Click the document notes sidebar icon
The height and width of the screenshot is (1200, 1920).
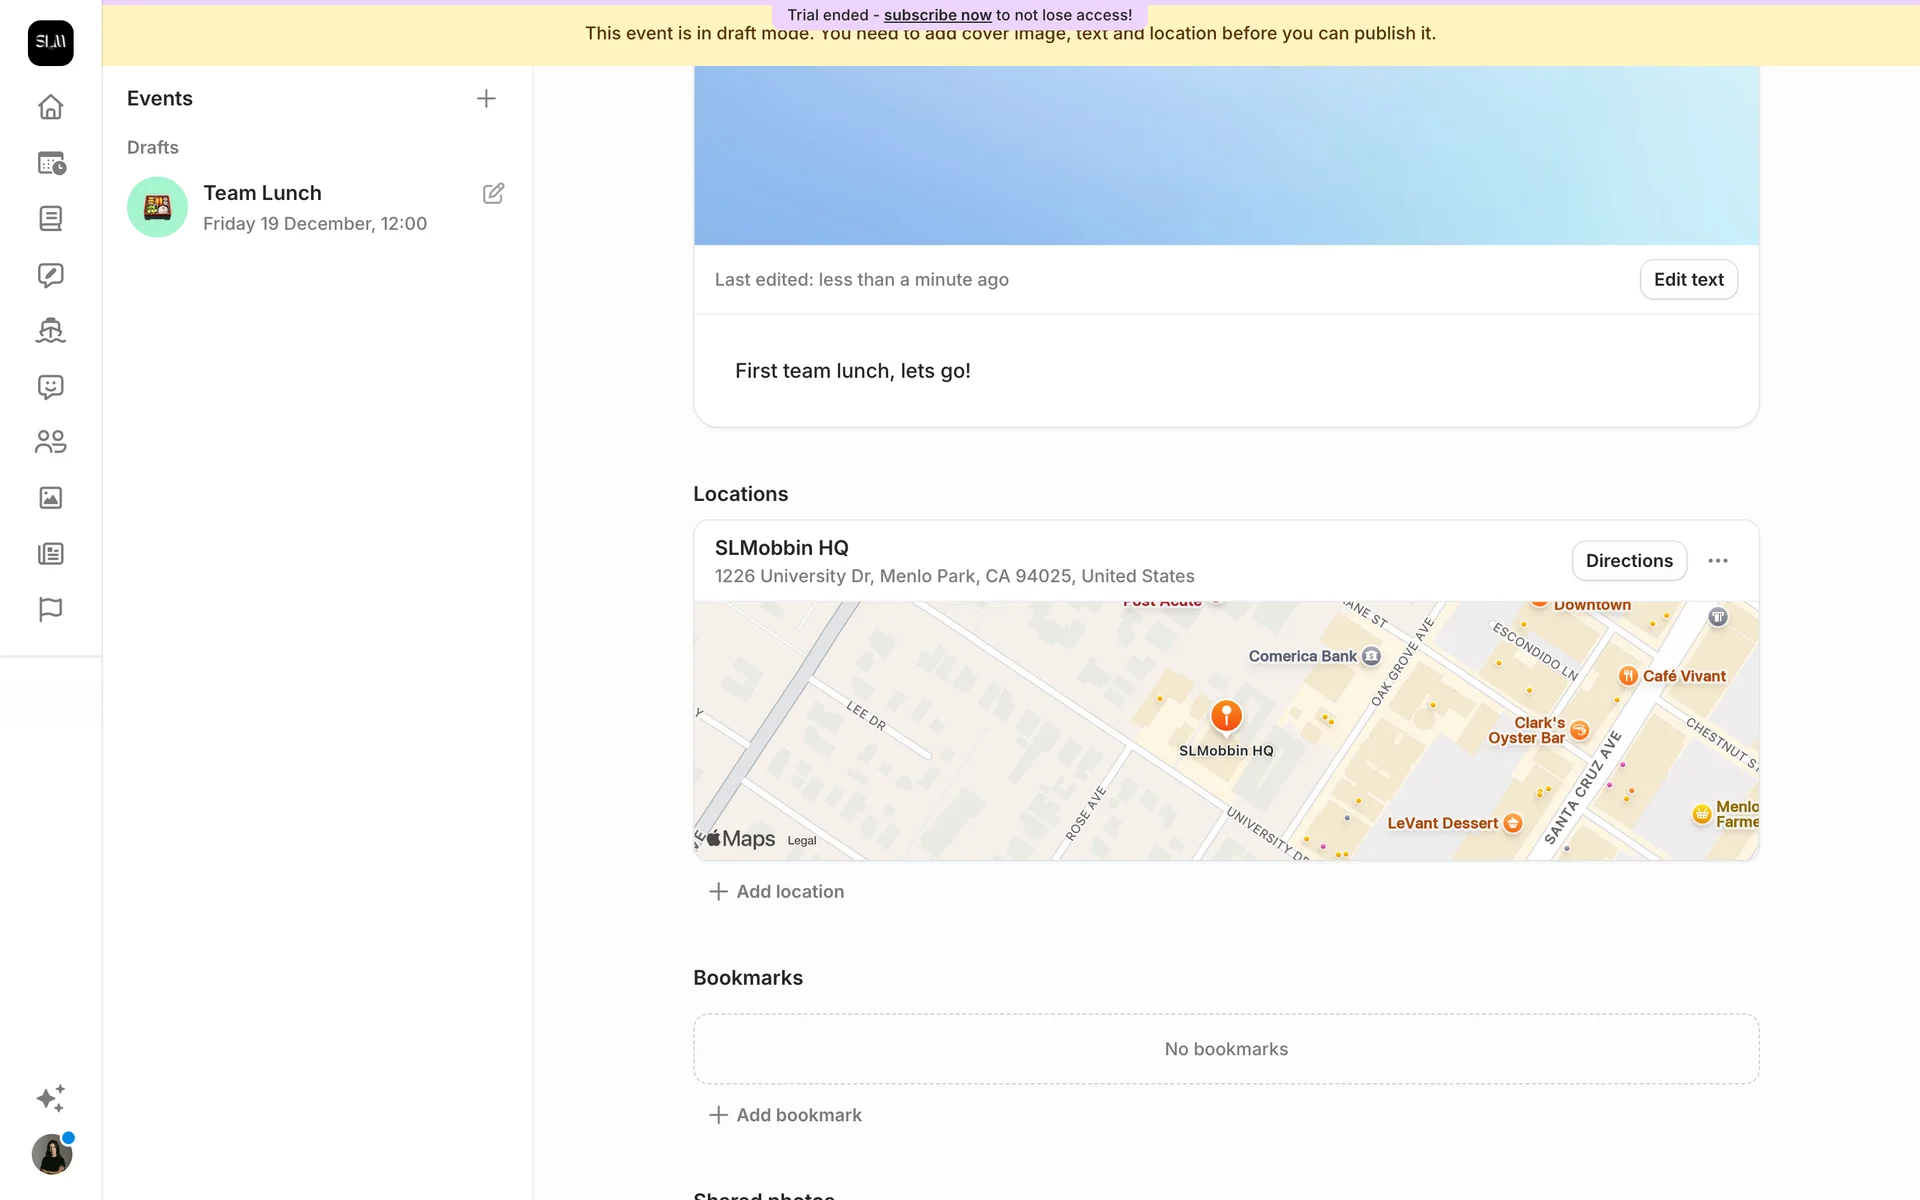coord(50,219)
